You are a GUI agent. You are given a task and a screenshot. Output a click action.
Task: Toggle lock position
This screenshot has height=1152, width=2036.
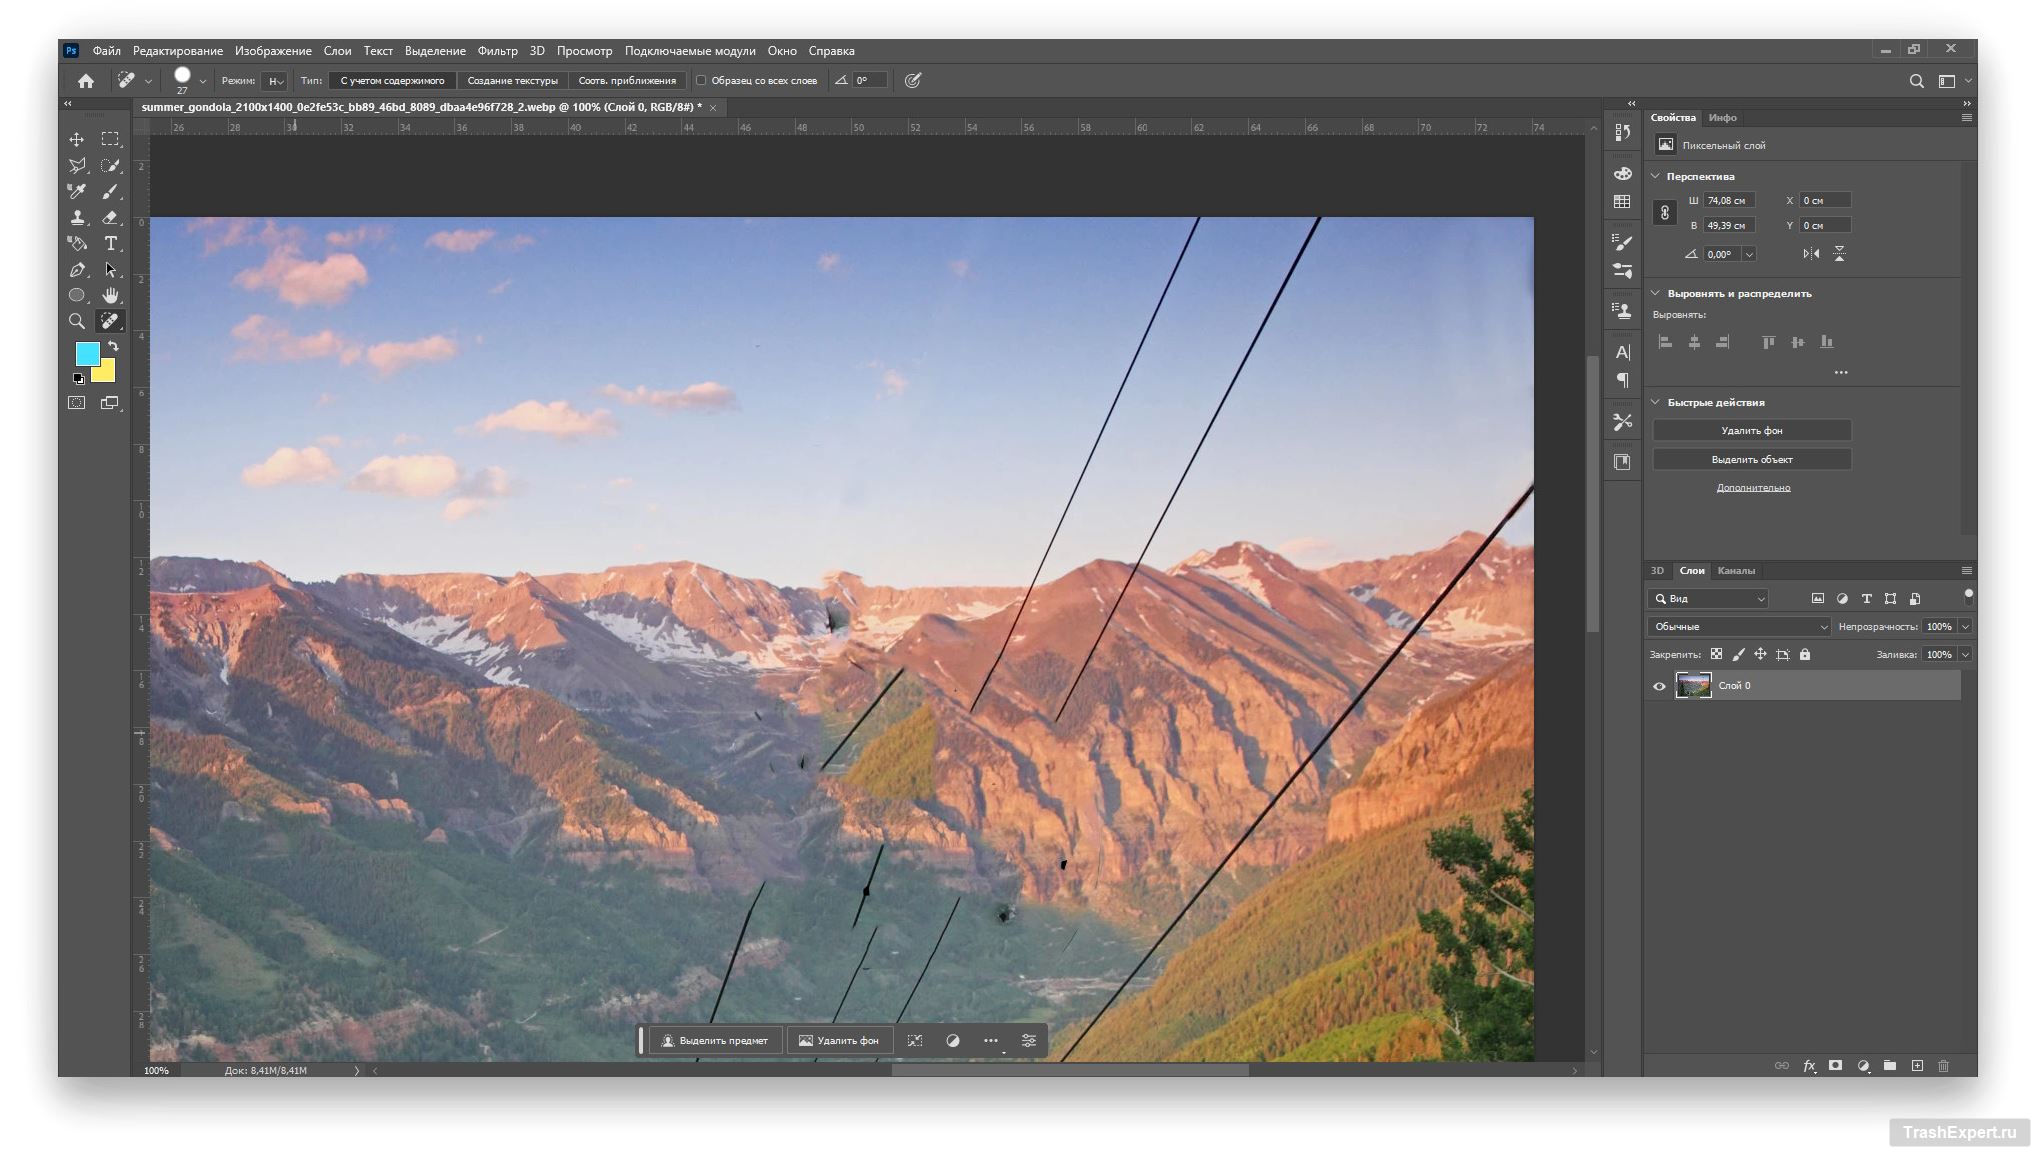coord(1760,655)
